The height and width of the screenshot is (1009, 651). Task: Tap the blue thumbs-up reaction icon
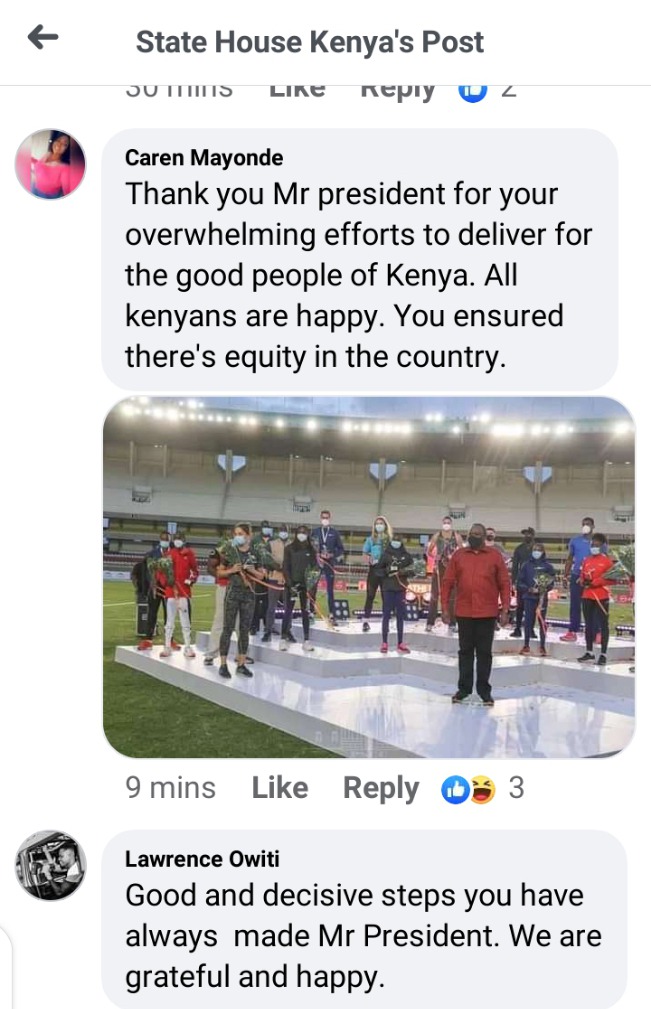(455, 790)
